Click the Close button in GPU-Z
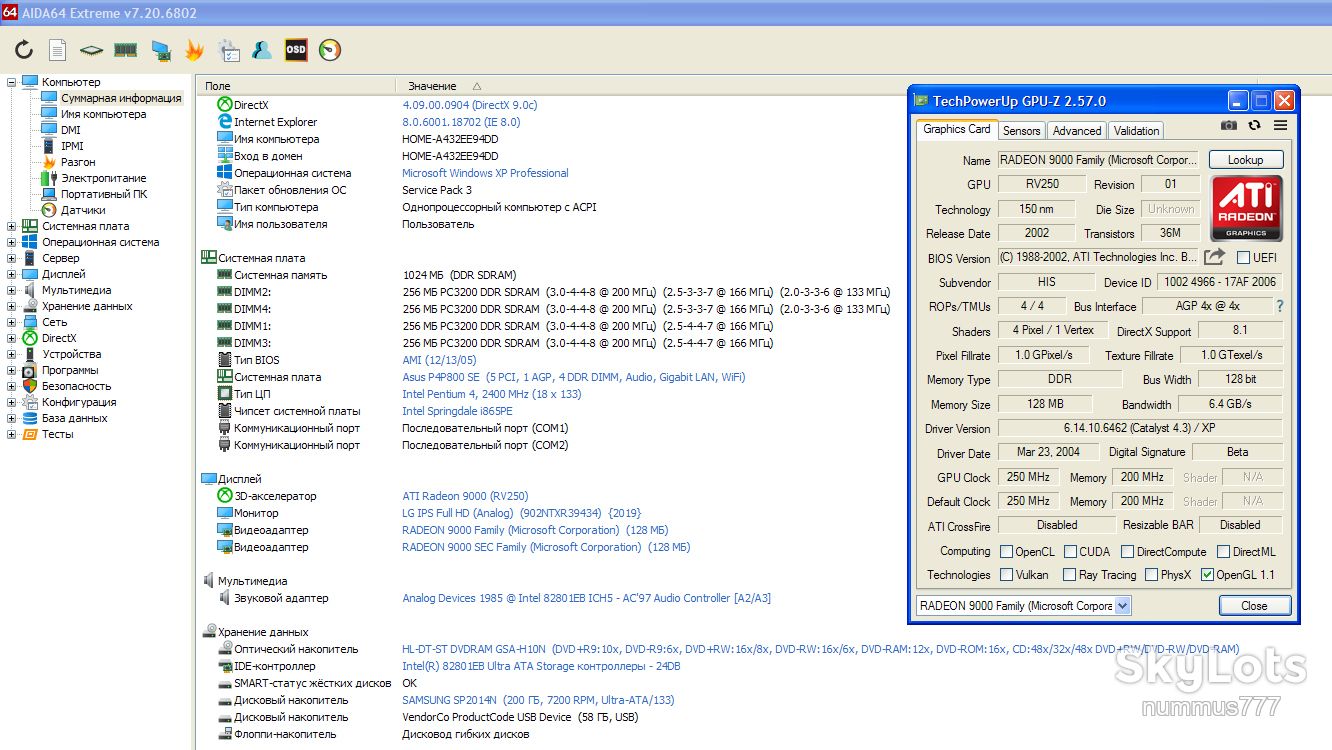The image size is (1332, 750). tap(1254, 605)
